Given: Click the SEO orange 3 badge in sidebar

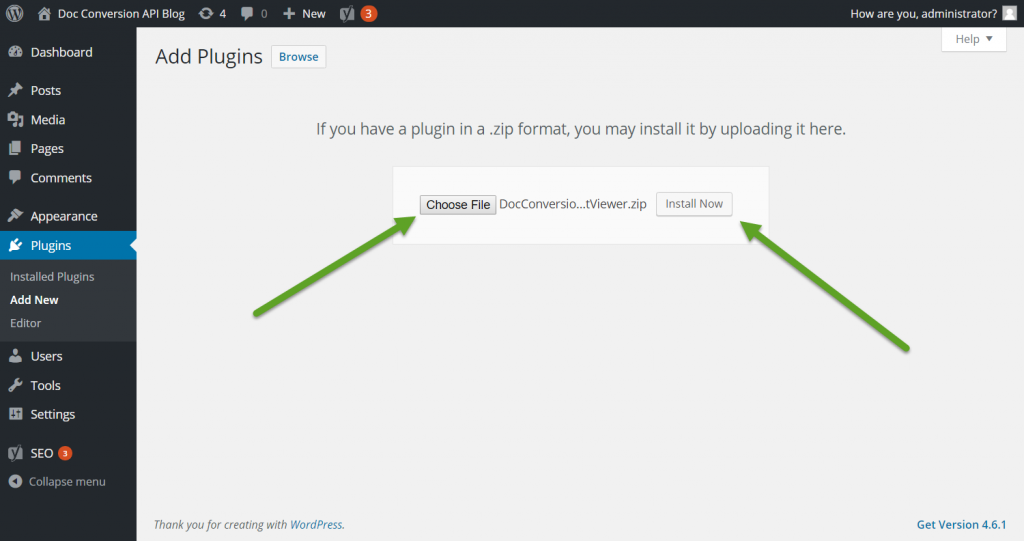Looking at the screenshot, I should coord(65,453).
